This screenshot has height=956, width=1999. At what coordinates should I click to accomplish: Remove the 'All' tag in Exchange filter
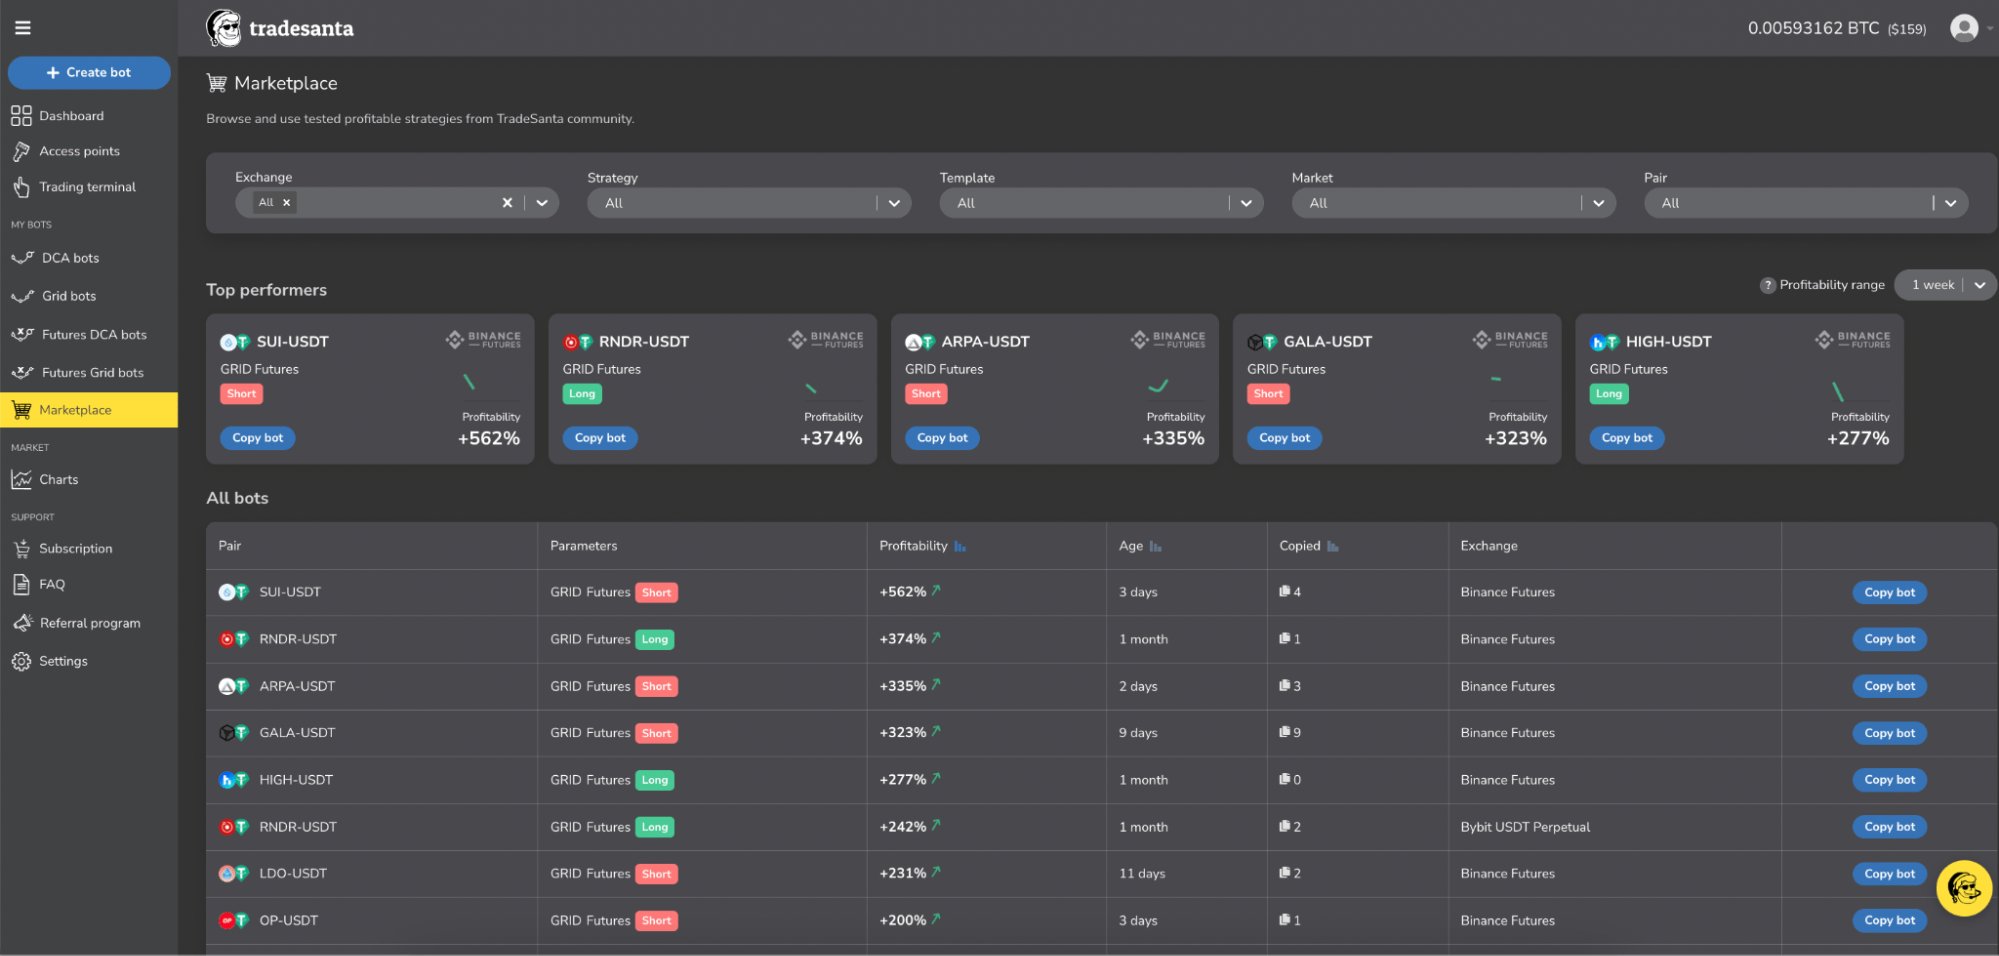(x=287, y=203)
